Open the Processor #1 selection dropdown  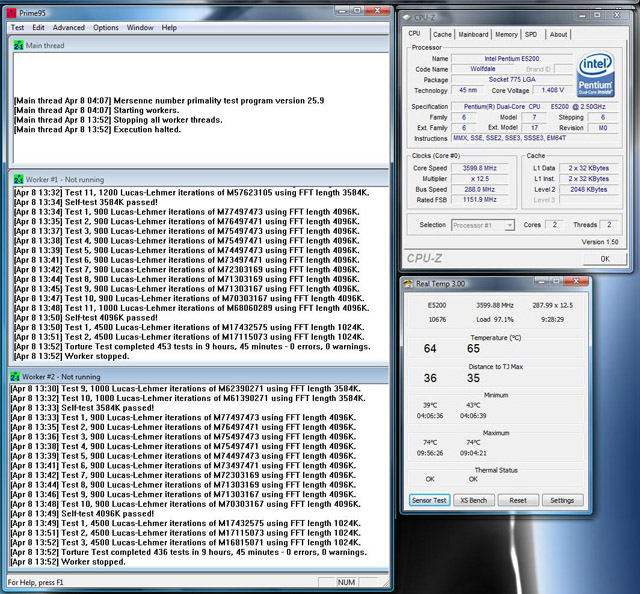483,225
